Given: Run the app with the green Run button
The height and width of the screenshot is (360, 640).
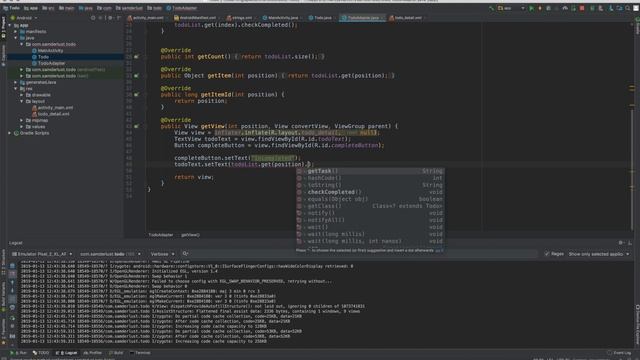Looking at the screenshot, I should point(531,8).
